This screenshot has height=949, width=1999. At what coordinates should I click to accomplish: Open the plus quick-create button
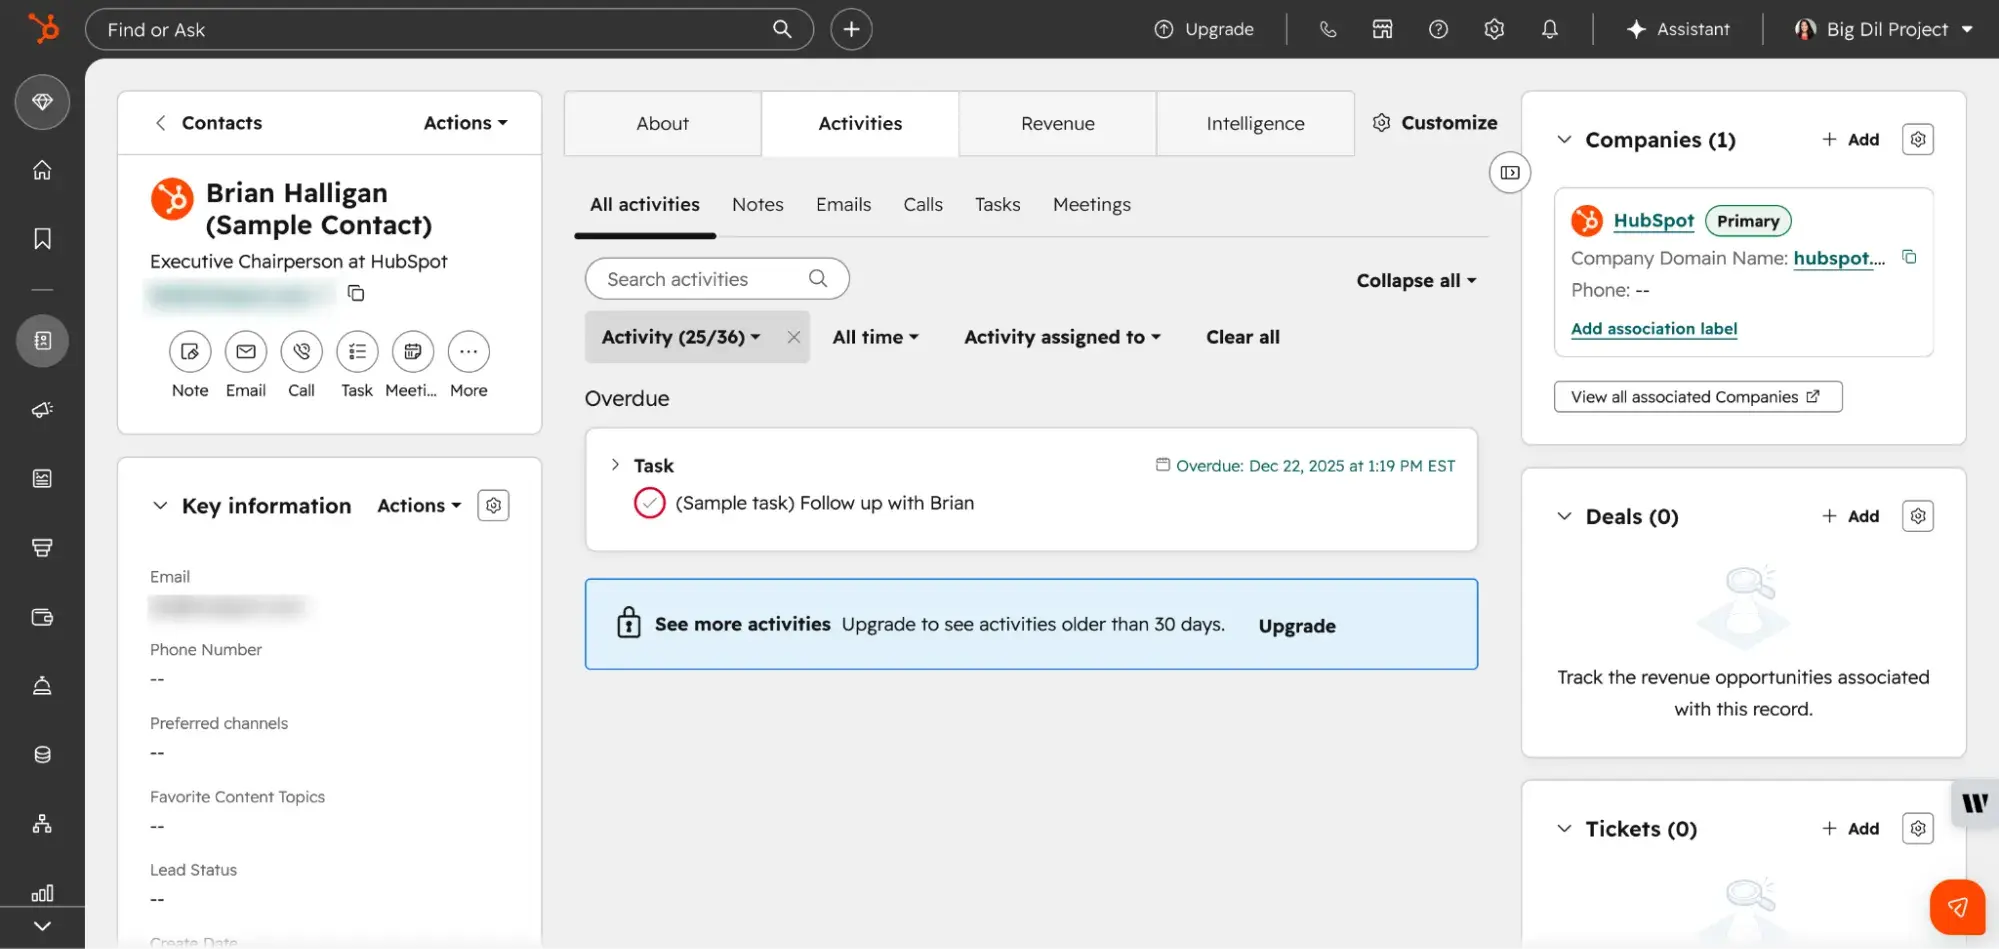[851, 29]
